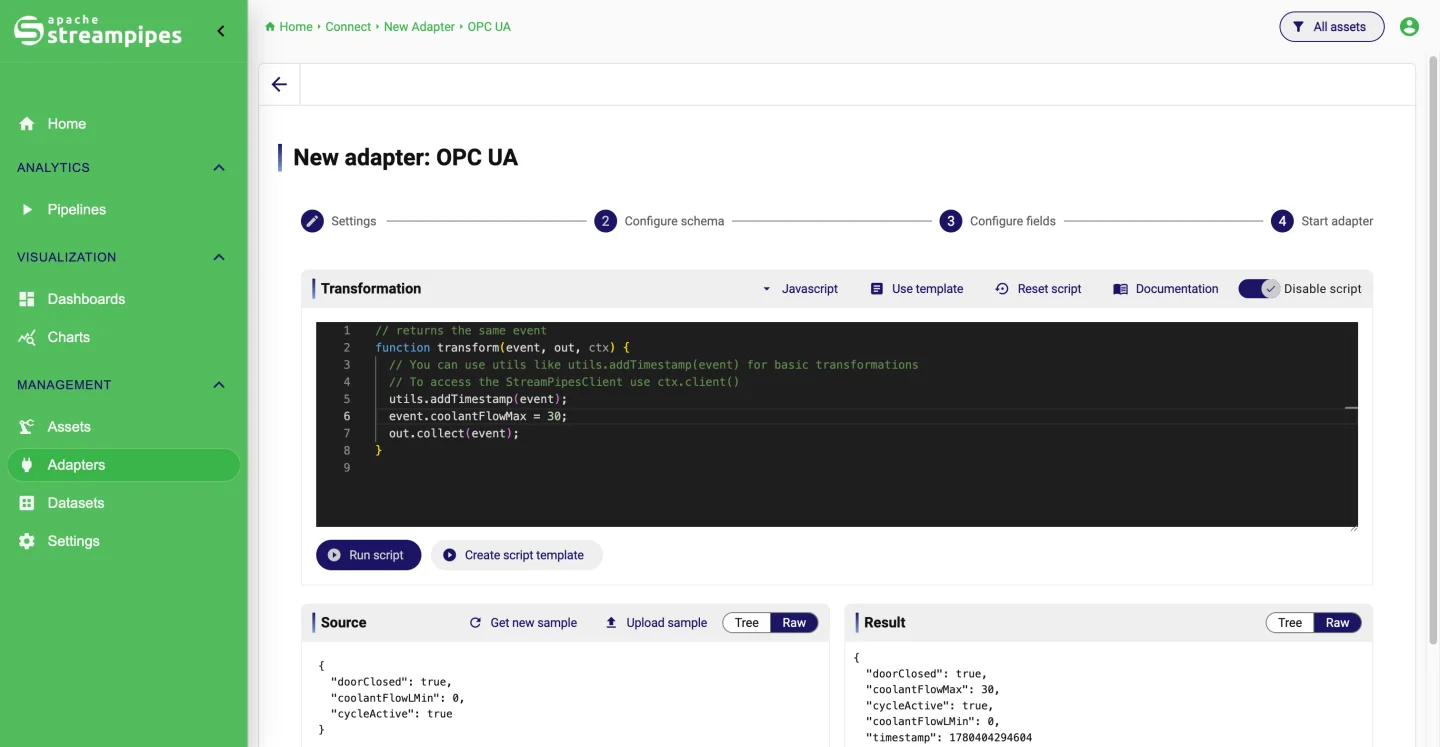Click the utils.addTimestamp(event); code line

478,399
